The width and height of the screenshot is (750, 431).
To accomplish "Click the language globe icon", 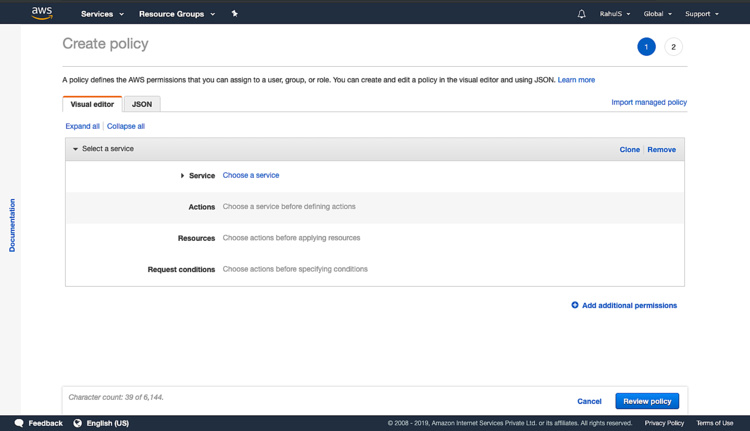I will [78, 423].
